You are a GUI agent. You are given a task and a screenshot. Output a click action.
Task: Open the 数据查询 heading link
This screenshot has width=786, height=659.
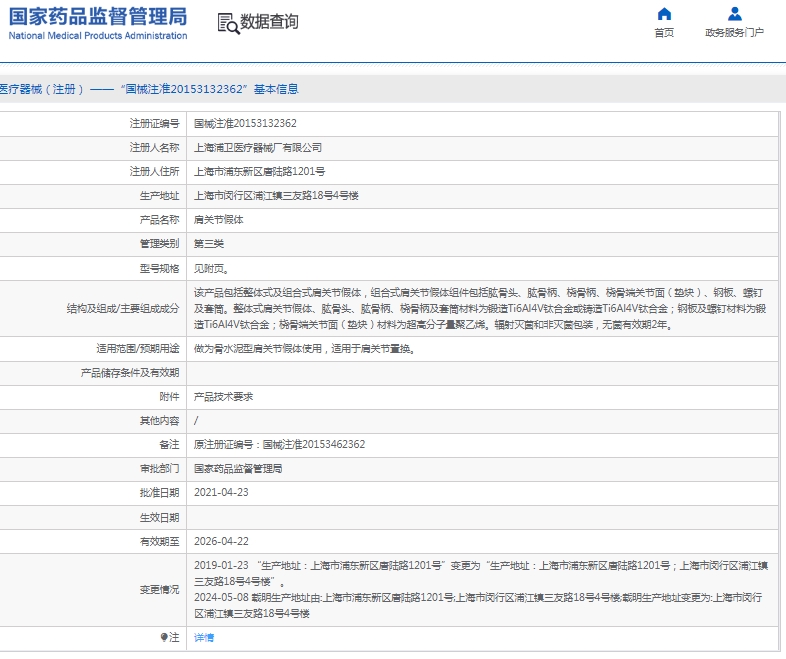point(269,22)
